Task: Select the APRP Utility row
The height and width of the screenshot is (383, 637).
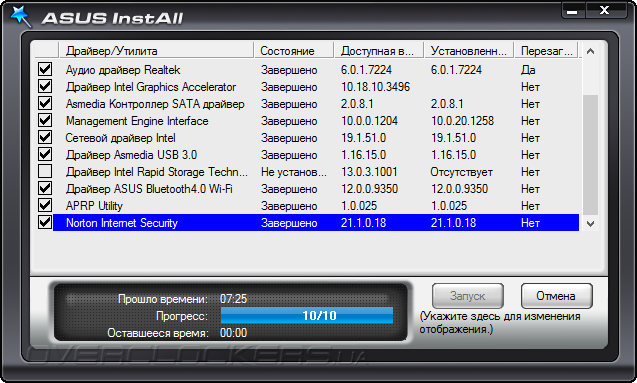Action: click(x=316, y=206)
